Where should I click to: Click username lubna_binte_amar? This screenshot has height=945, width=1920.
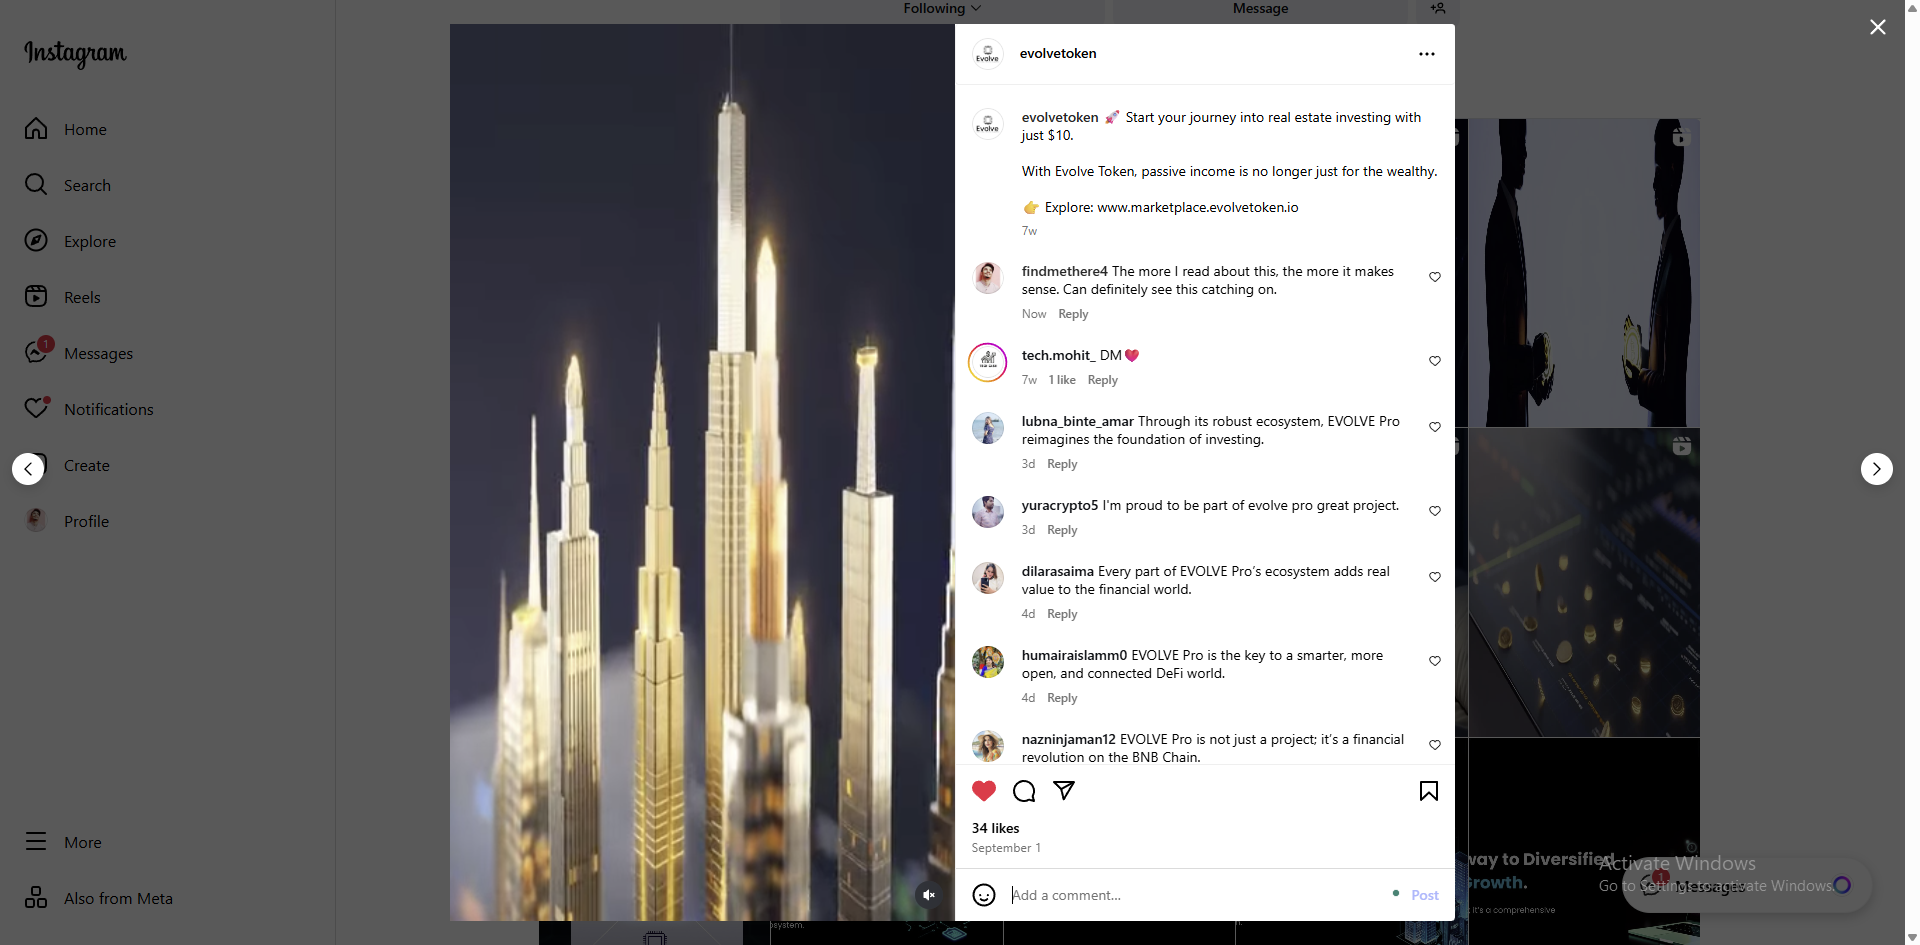[1078, 422]
